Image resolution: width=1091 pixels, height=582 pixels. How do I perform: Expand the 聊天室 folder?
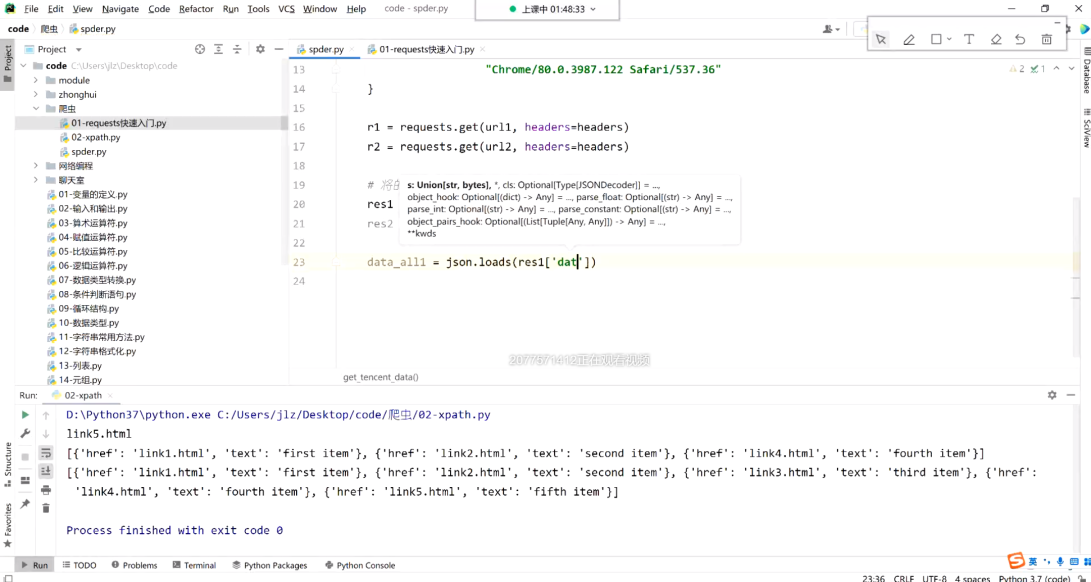[x=35, y=180]
